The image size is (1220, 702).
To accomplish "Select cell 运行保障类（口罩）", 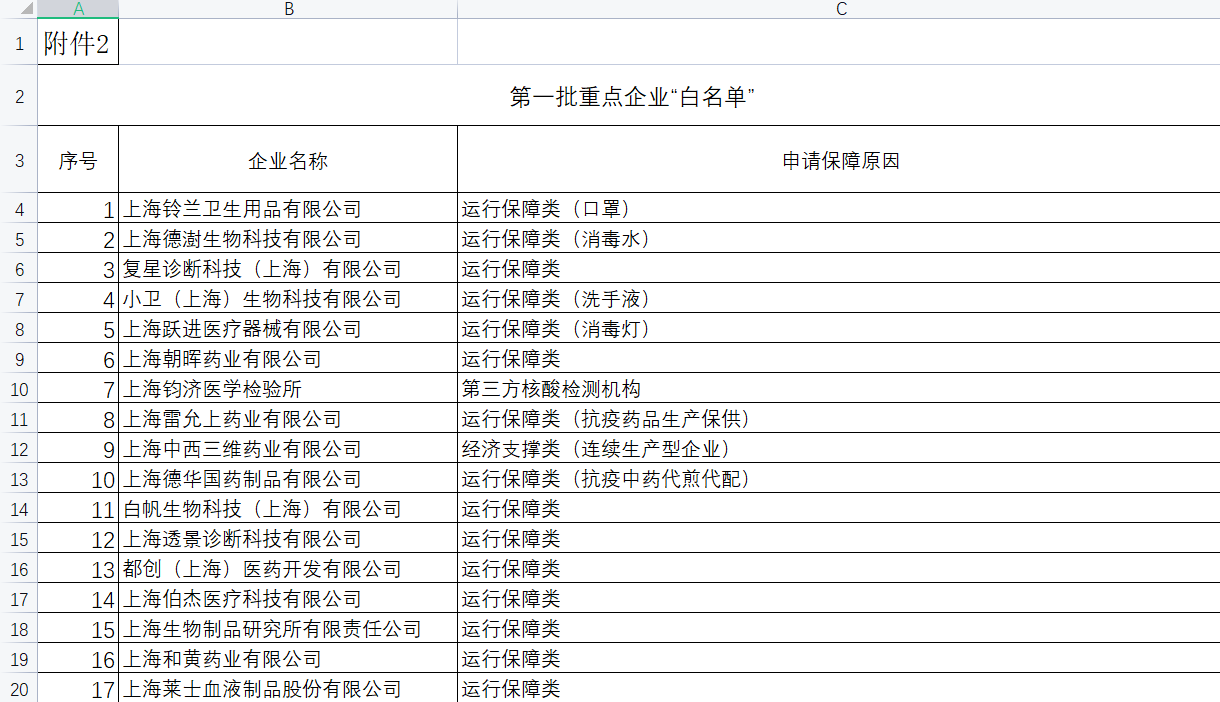I will (839, 209).
